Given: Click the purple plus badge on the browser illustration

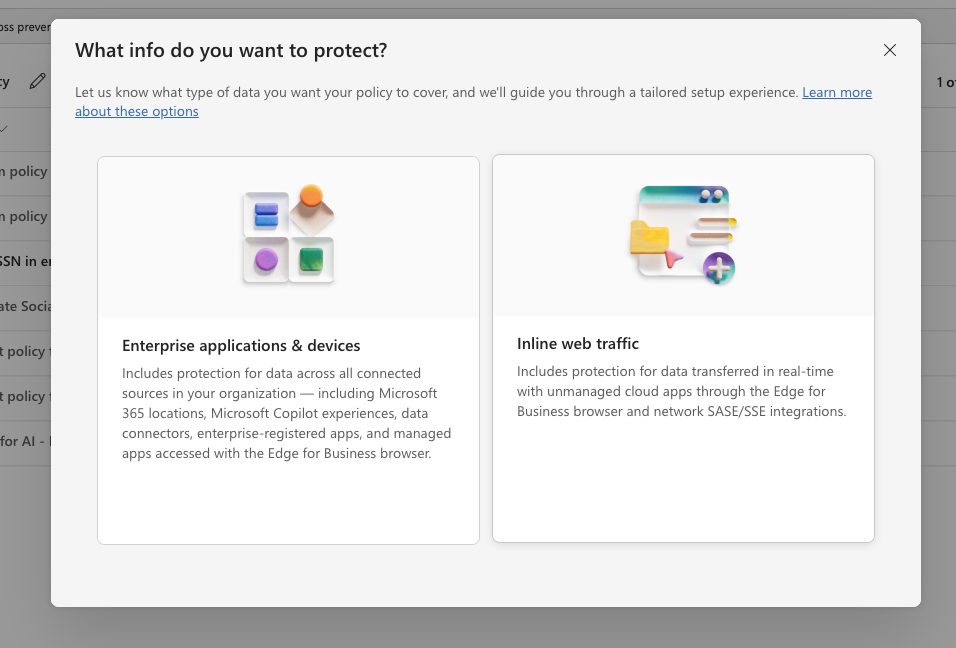Looking at the screenshot, I should [x=719, y=268].
